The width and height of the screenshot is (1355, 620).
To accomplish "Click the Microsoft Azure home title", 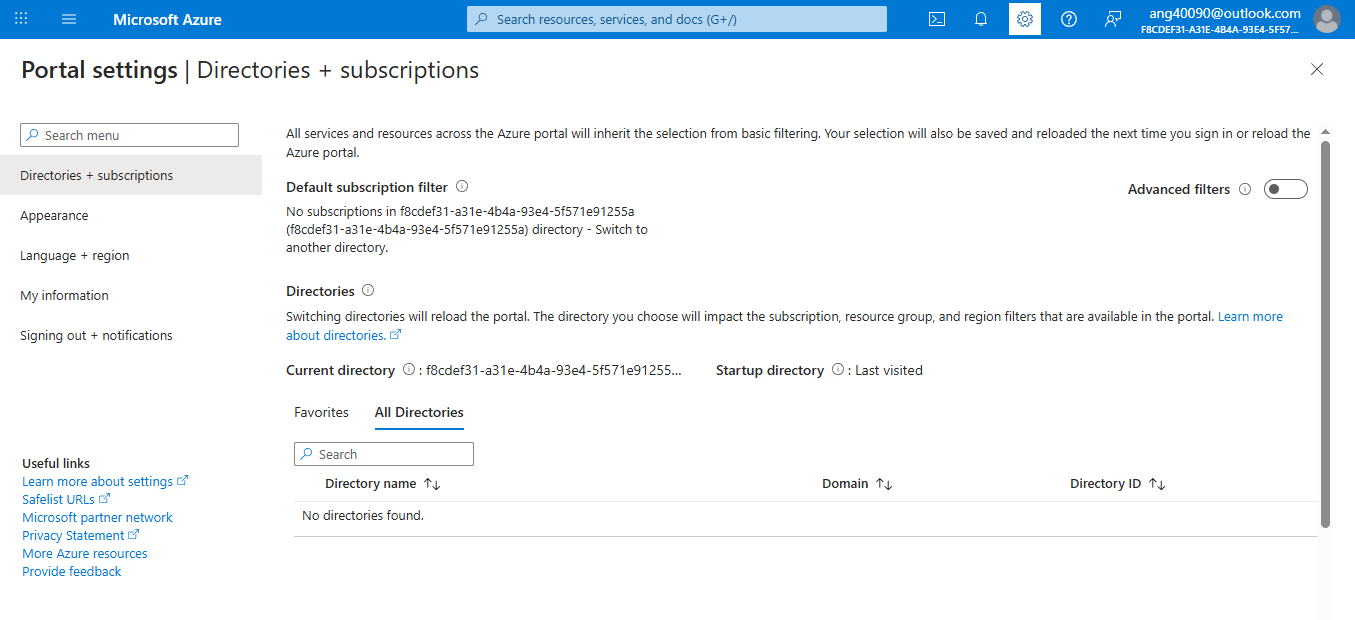I will 167,19.
